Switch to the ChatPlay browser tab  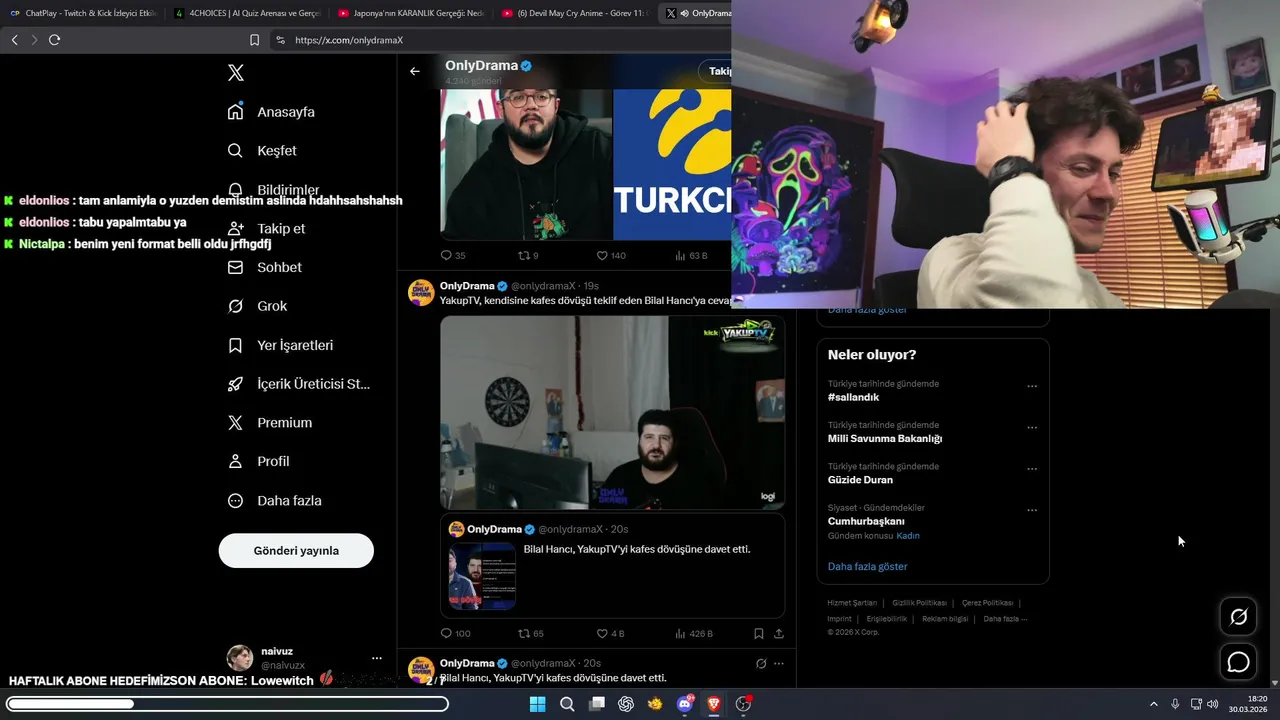coord(84,13)
